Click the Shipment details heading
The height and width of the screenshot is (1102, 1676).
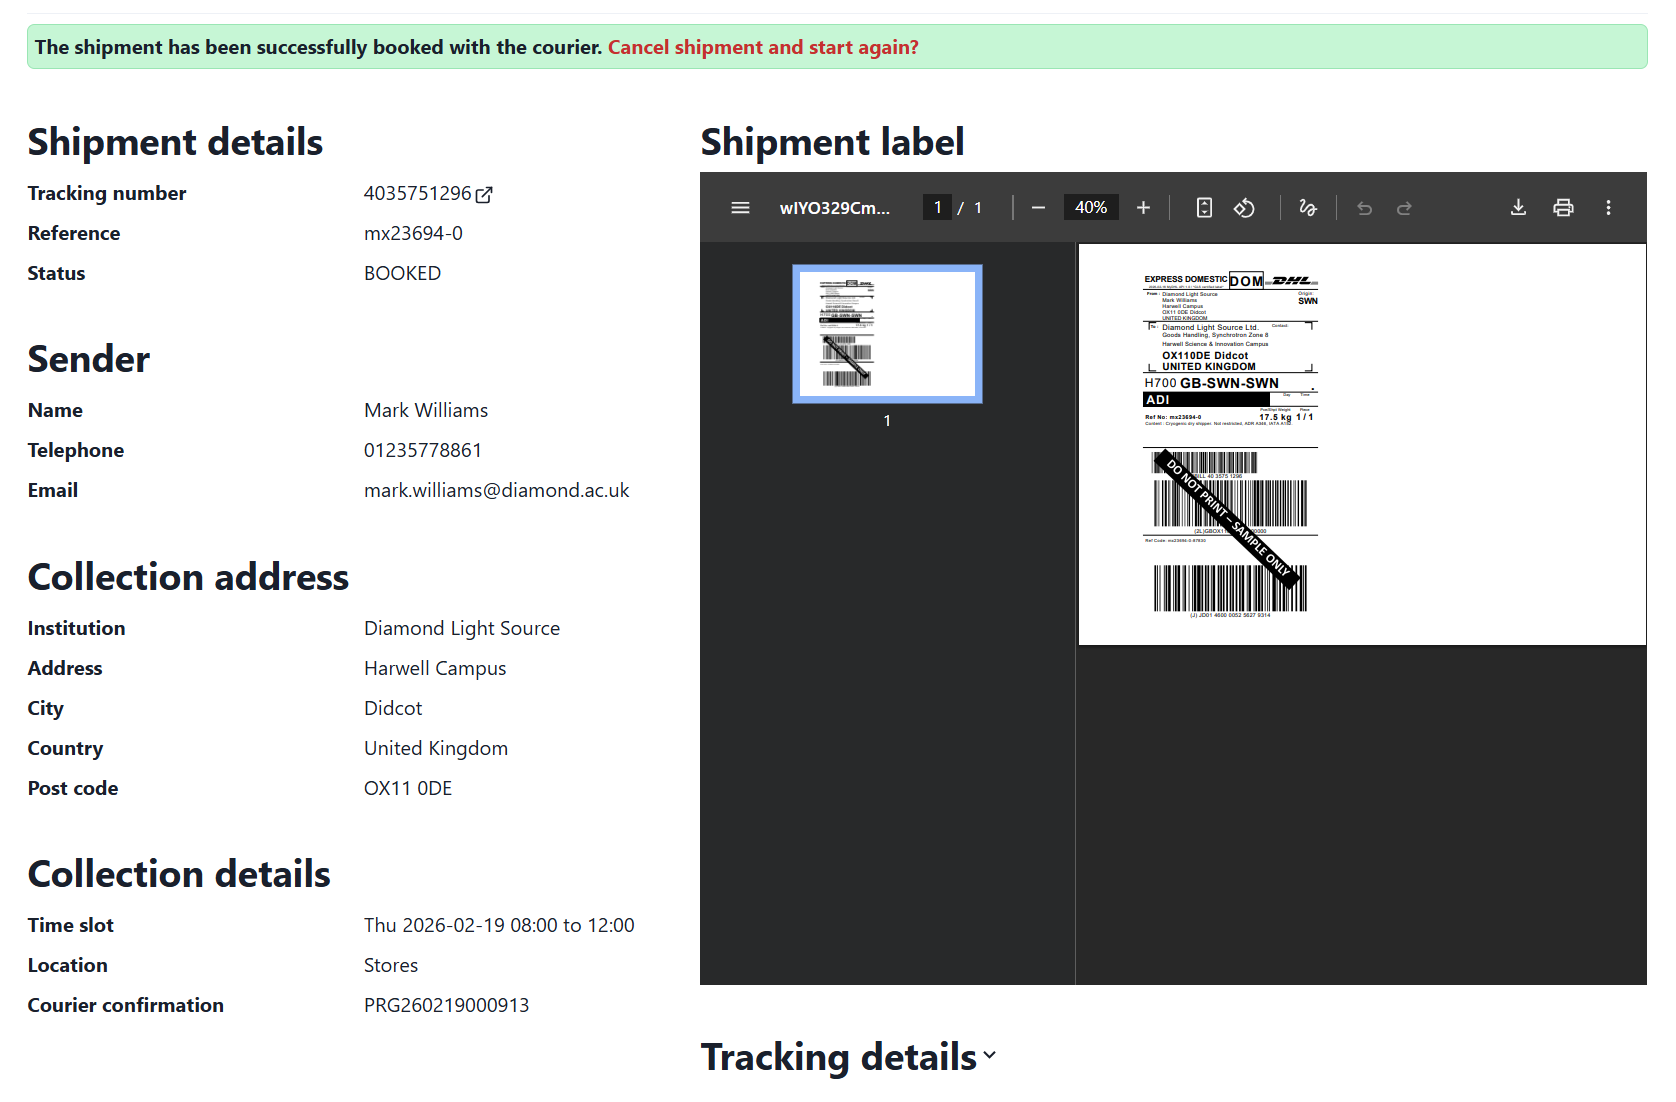tap(175, 142)
